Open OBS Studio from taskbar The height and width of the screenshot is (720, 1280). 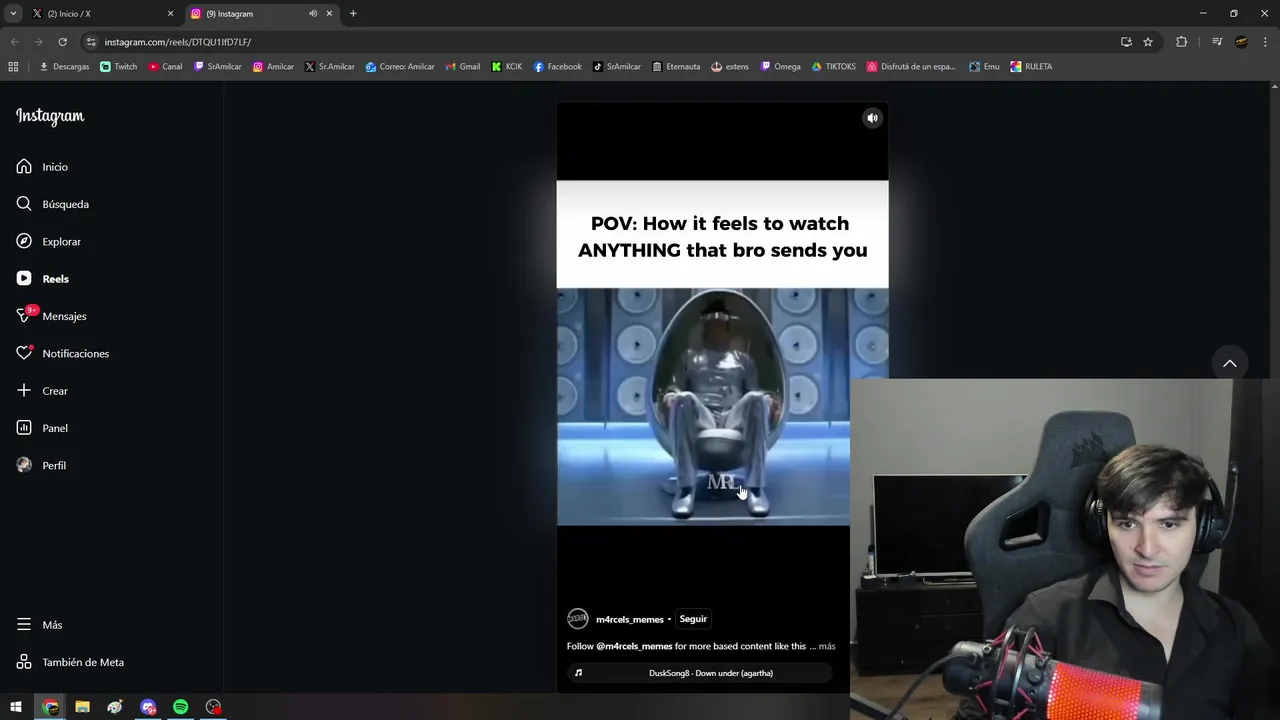(213, 707)
